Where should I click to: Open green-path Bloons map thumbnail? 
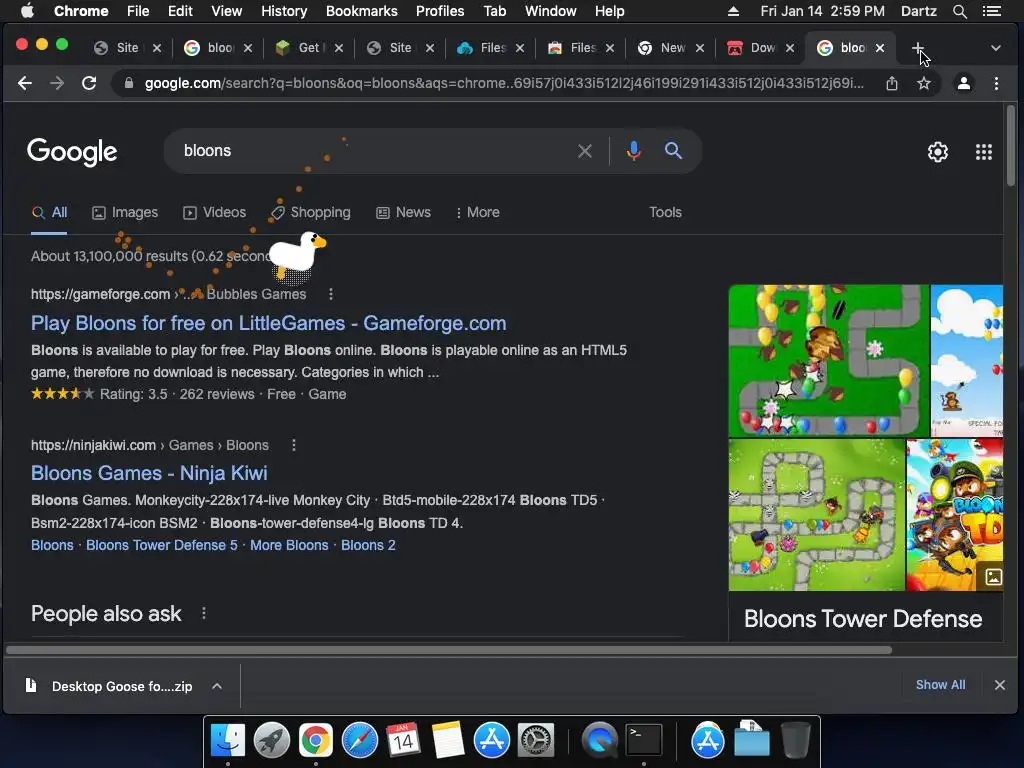tap(828, 360)
